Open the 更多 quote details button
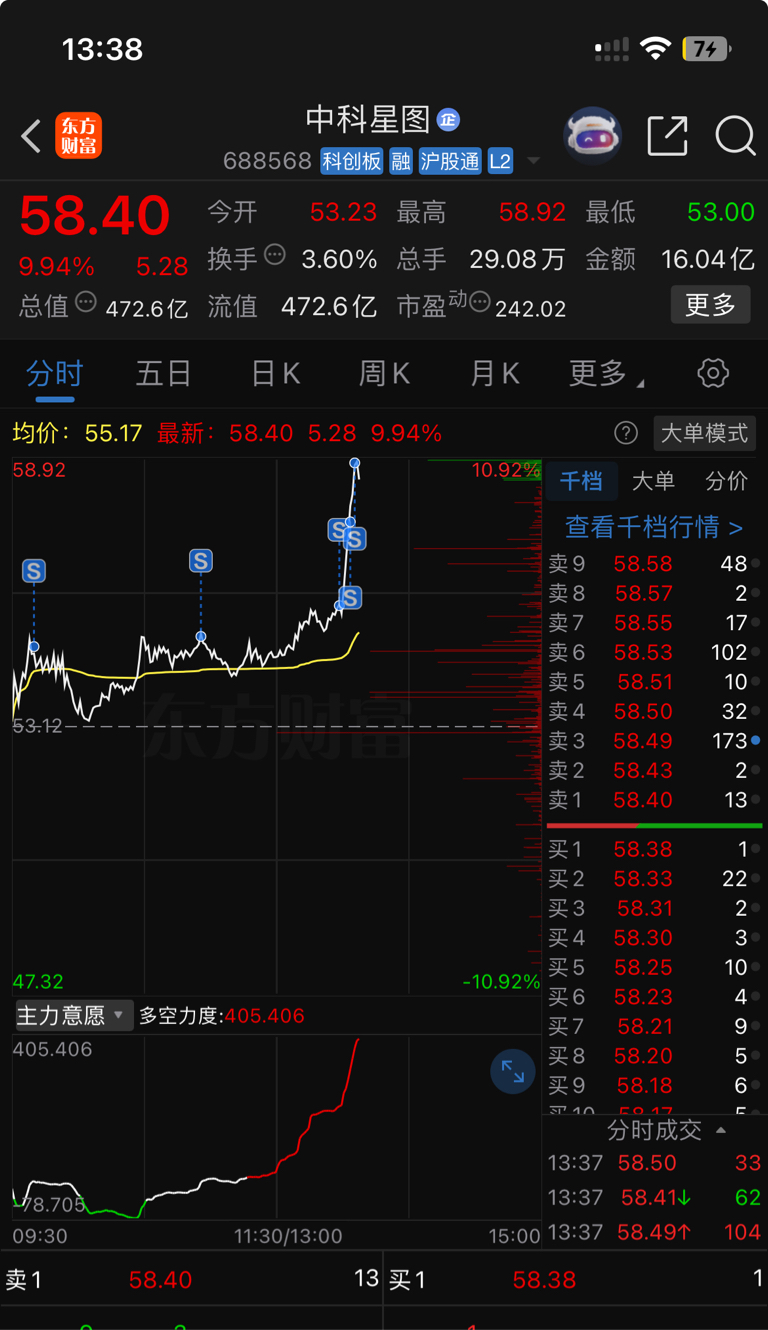Image resolution: width=768 pixels, height=1330 pixels. tap(710, 305)
